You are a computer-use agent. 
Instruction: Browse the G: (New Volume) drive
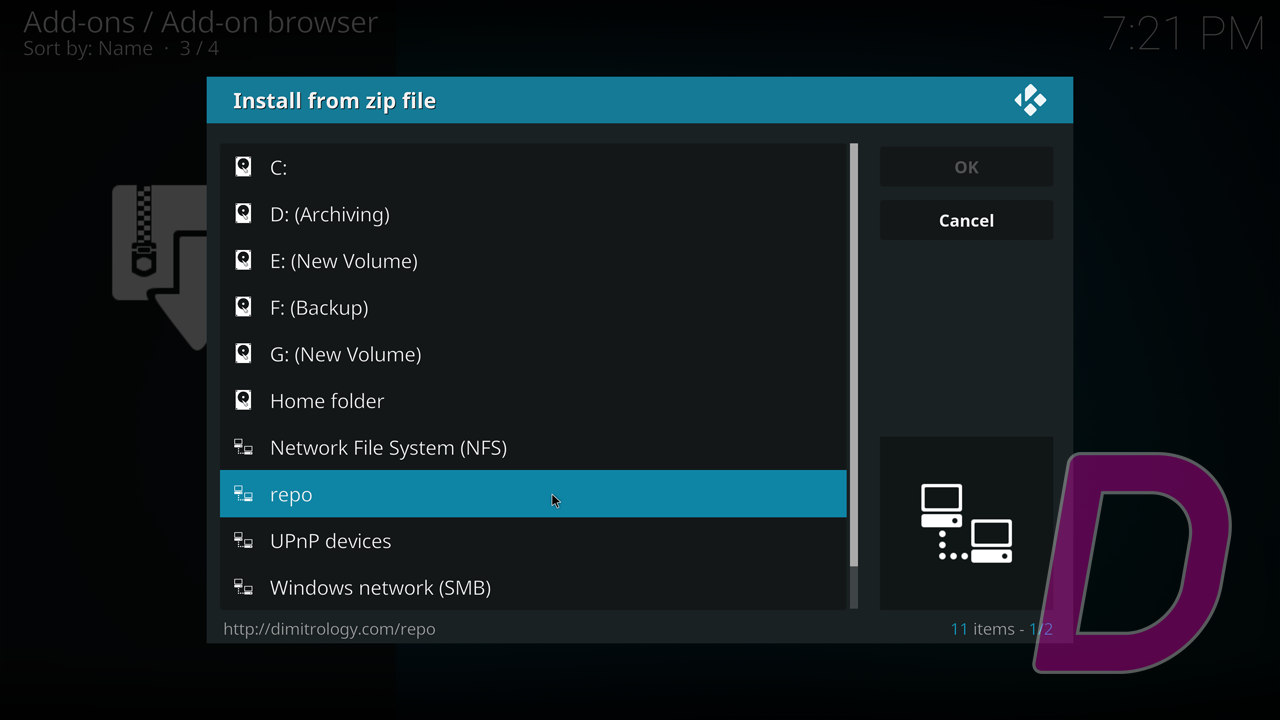(x=533, y=354)
